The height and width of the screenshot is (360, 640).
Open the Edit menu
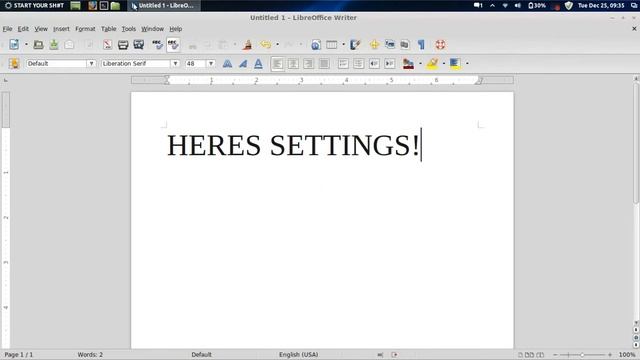click(x=23, y=29)
